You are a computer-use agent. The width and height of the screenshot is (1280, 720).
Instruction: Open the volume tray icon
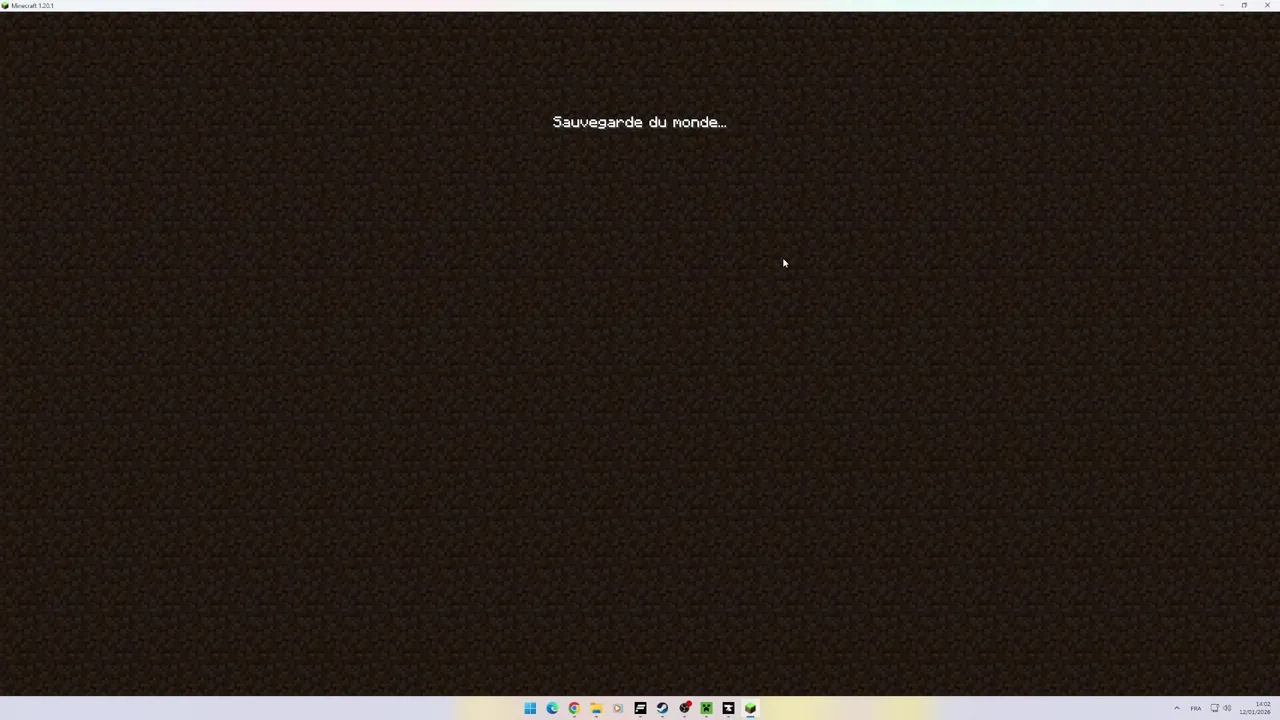[1227, 708]
